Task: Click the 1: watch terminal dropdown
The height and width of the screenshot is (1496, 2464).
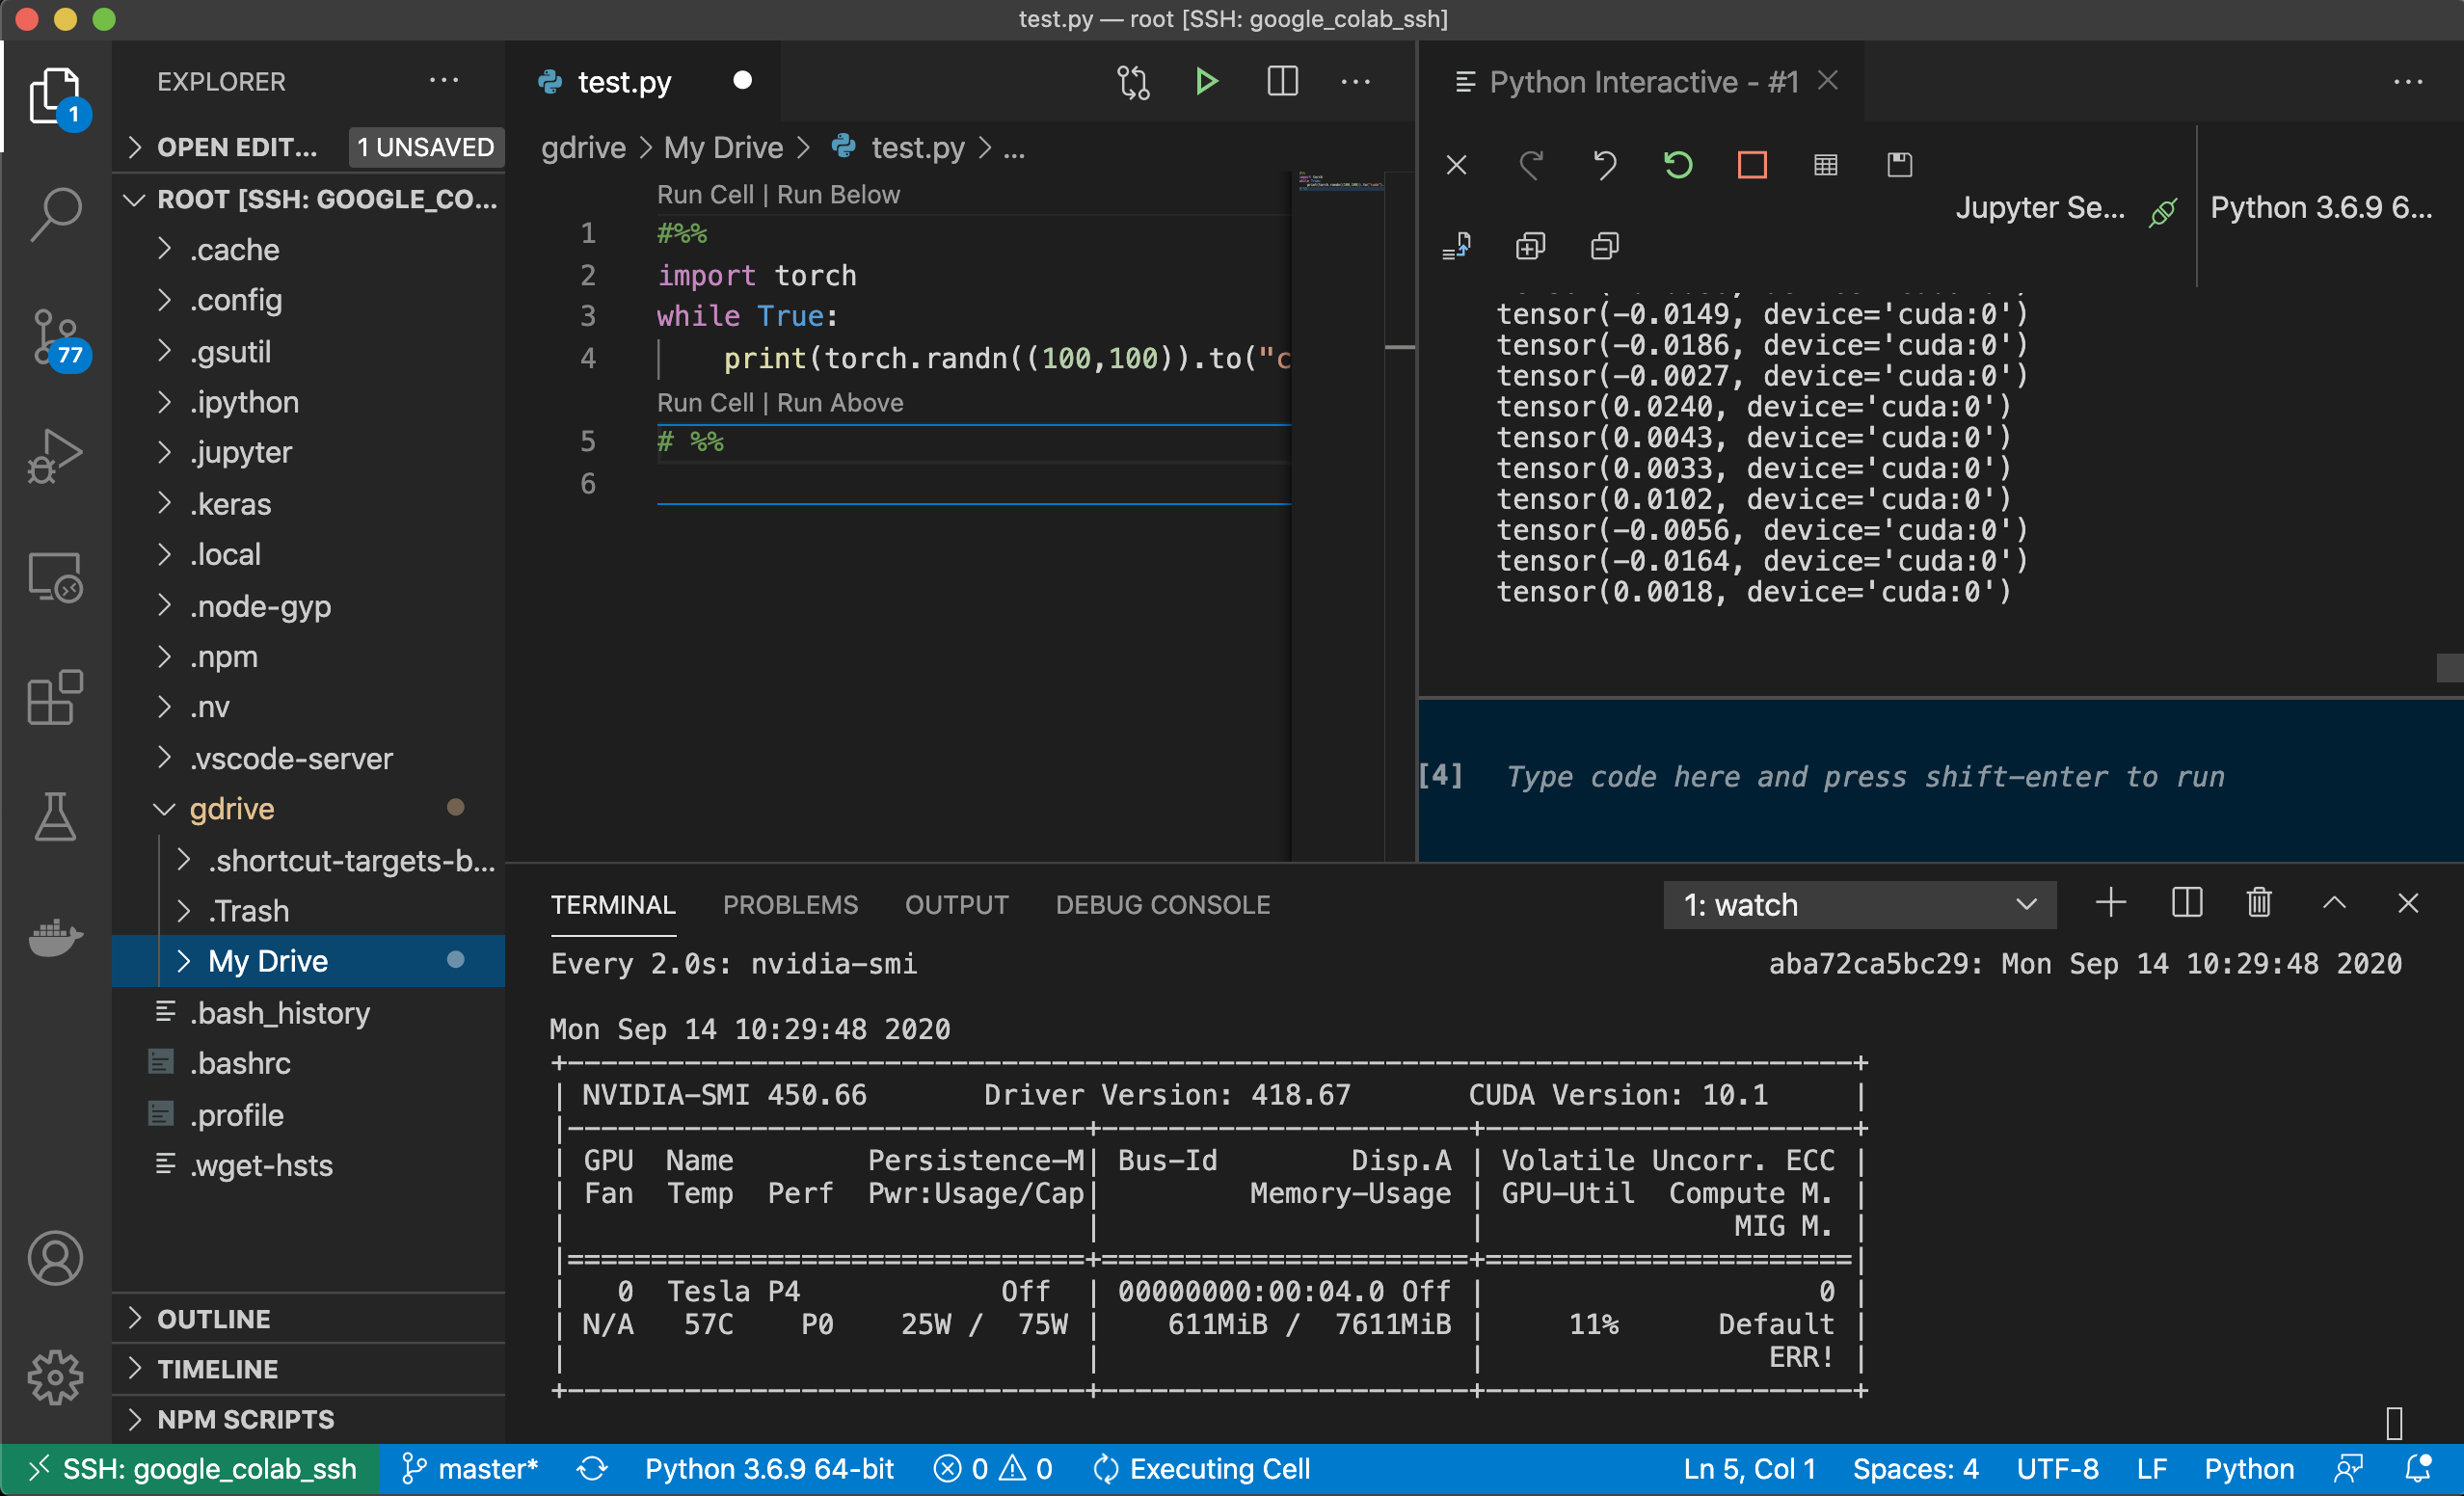Action: tap(1855, 905)
